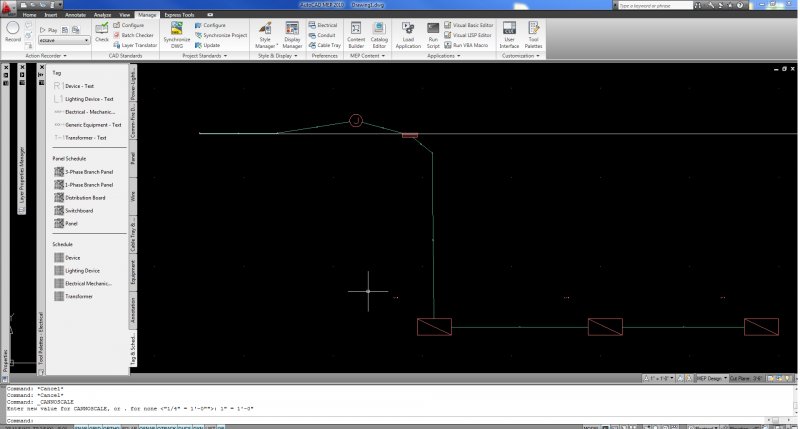Open the Wire palette tab
This screenshot has height=429, width=800.
click(x=133, y=196)
